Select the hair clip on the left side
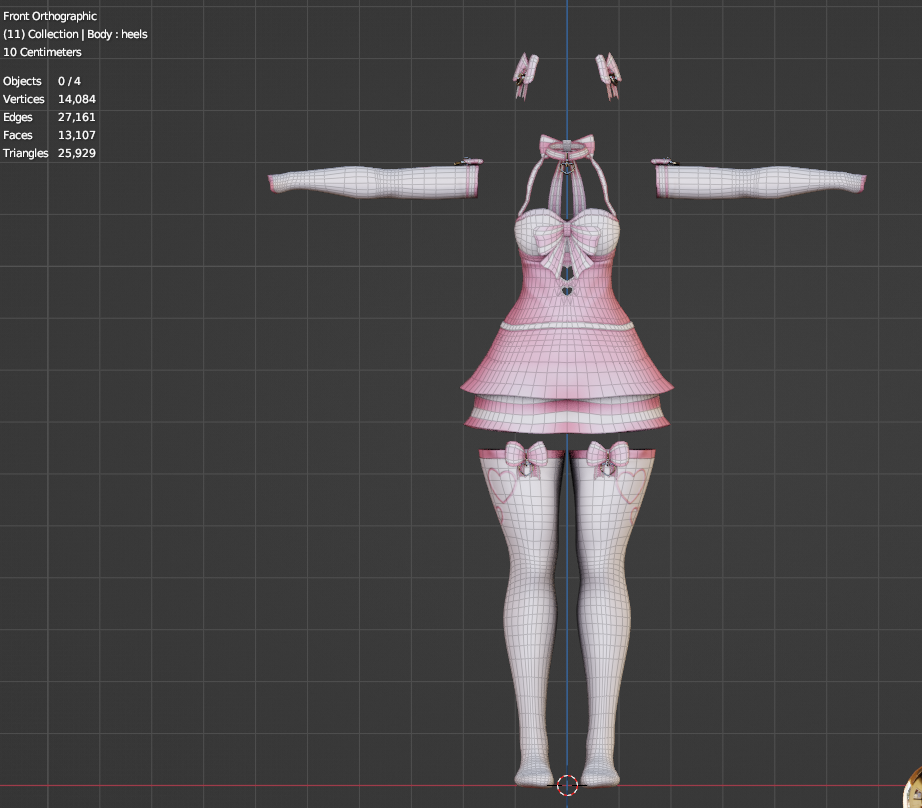922x808 pixels. click(x=526, y=76)
